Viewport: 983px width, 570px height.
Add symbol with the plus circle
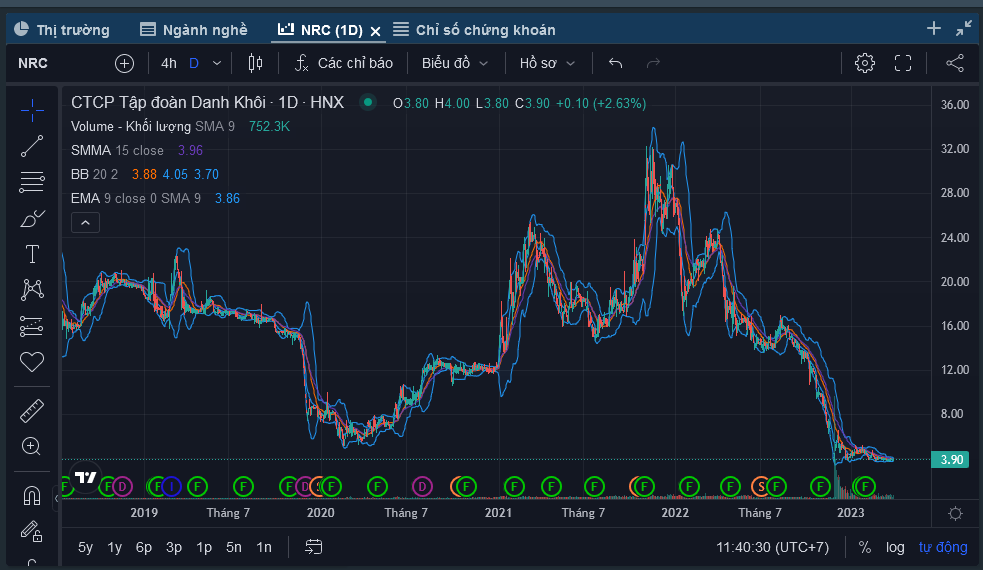click(x=124, y=63)
